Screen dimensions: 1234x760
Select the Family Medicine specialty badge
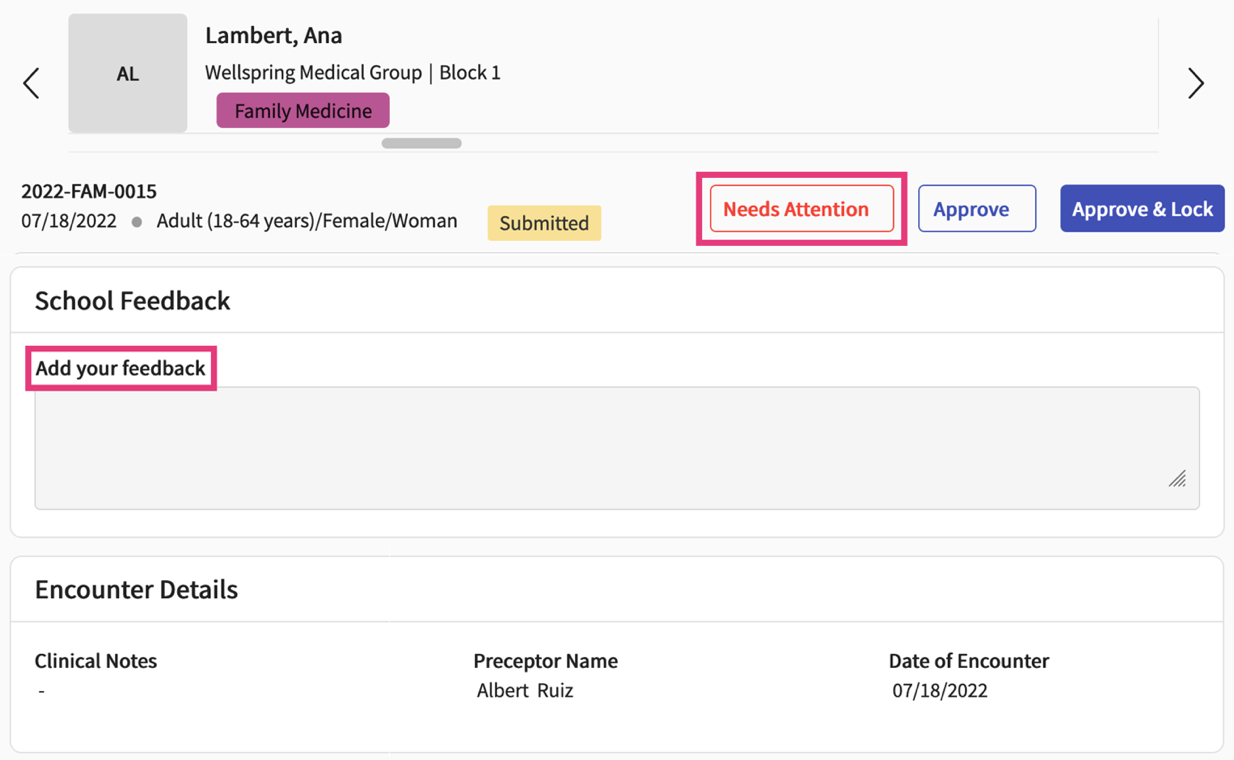pos(302,110)
